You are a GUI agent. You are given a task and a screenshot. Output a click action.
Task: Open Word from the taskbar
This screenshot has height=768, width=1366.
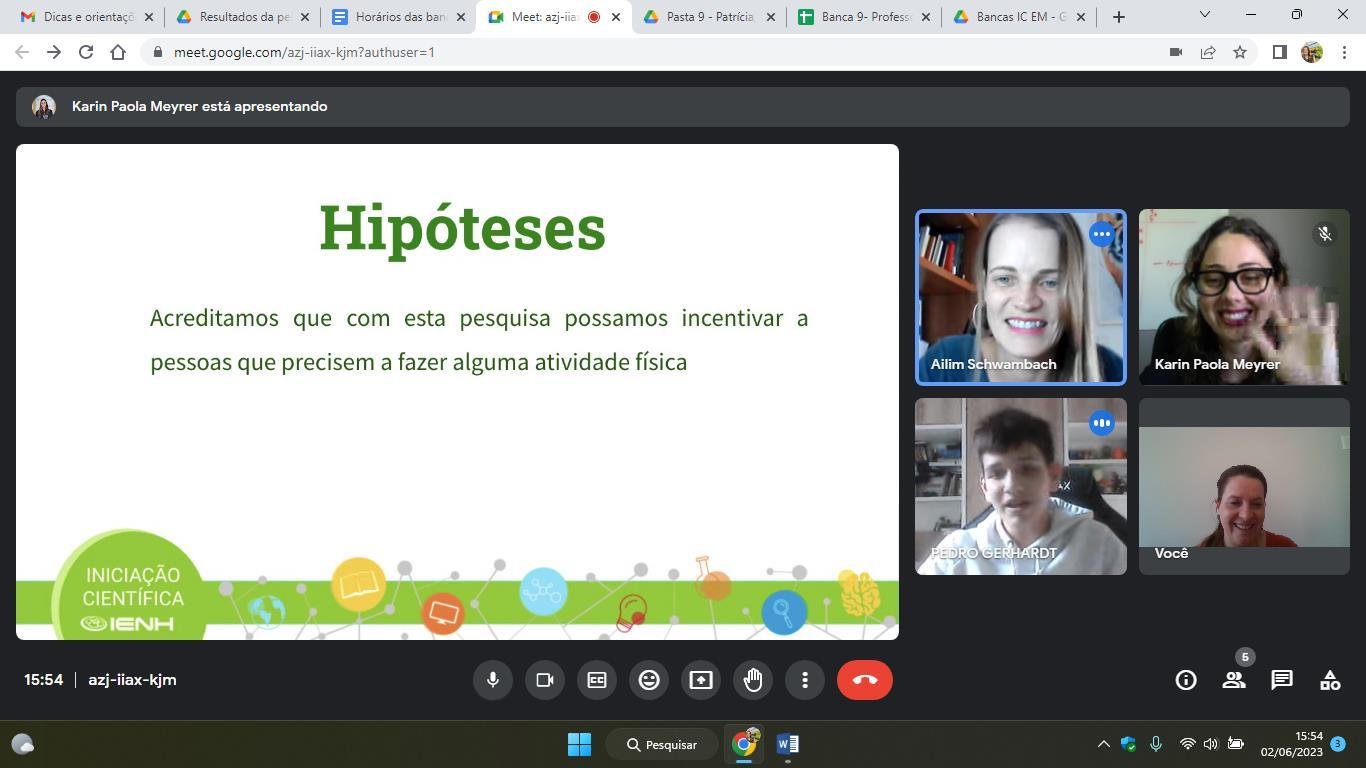(787, 744)
